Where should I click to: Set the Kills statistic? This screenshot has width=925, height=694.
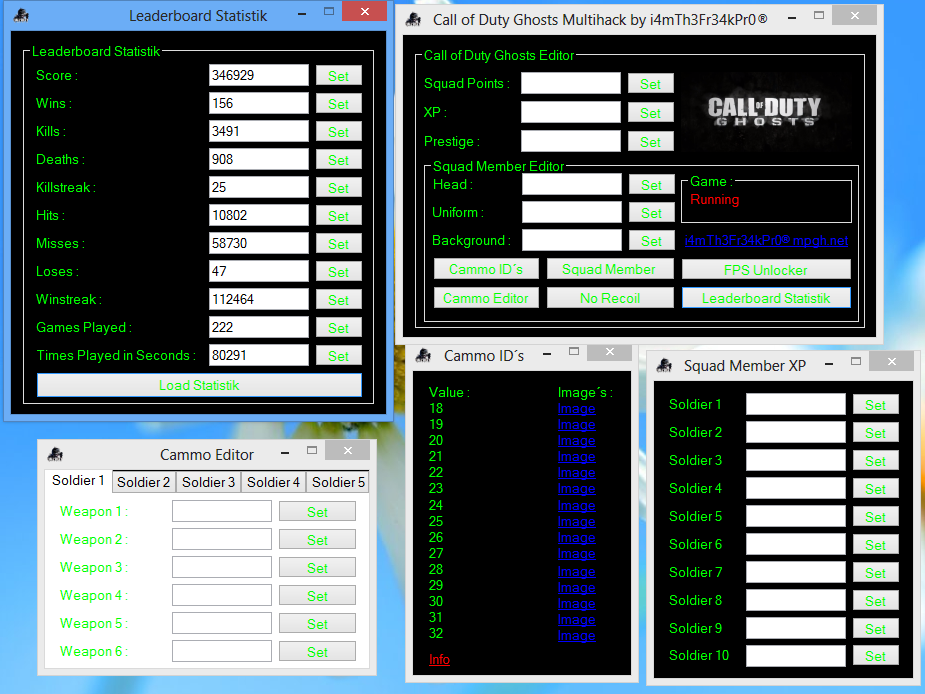pos(339,132)
